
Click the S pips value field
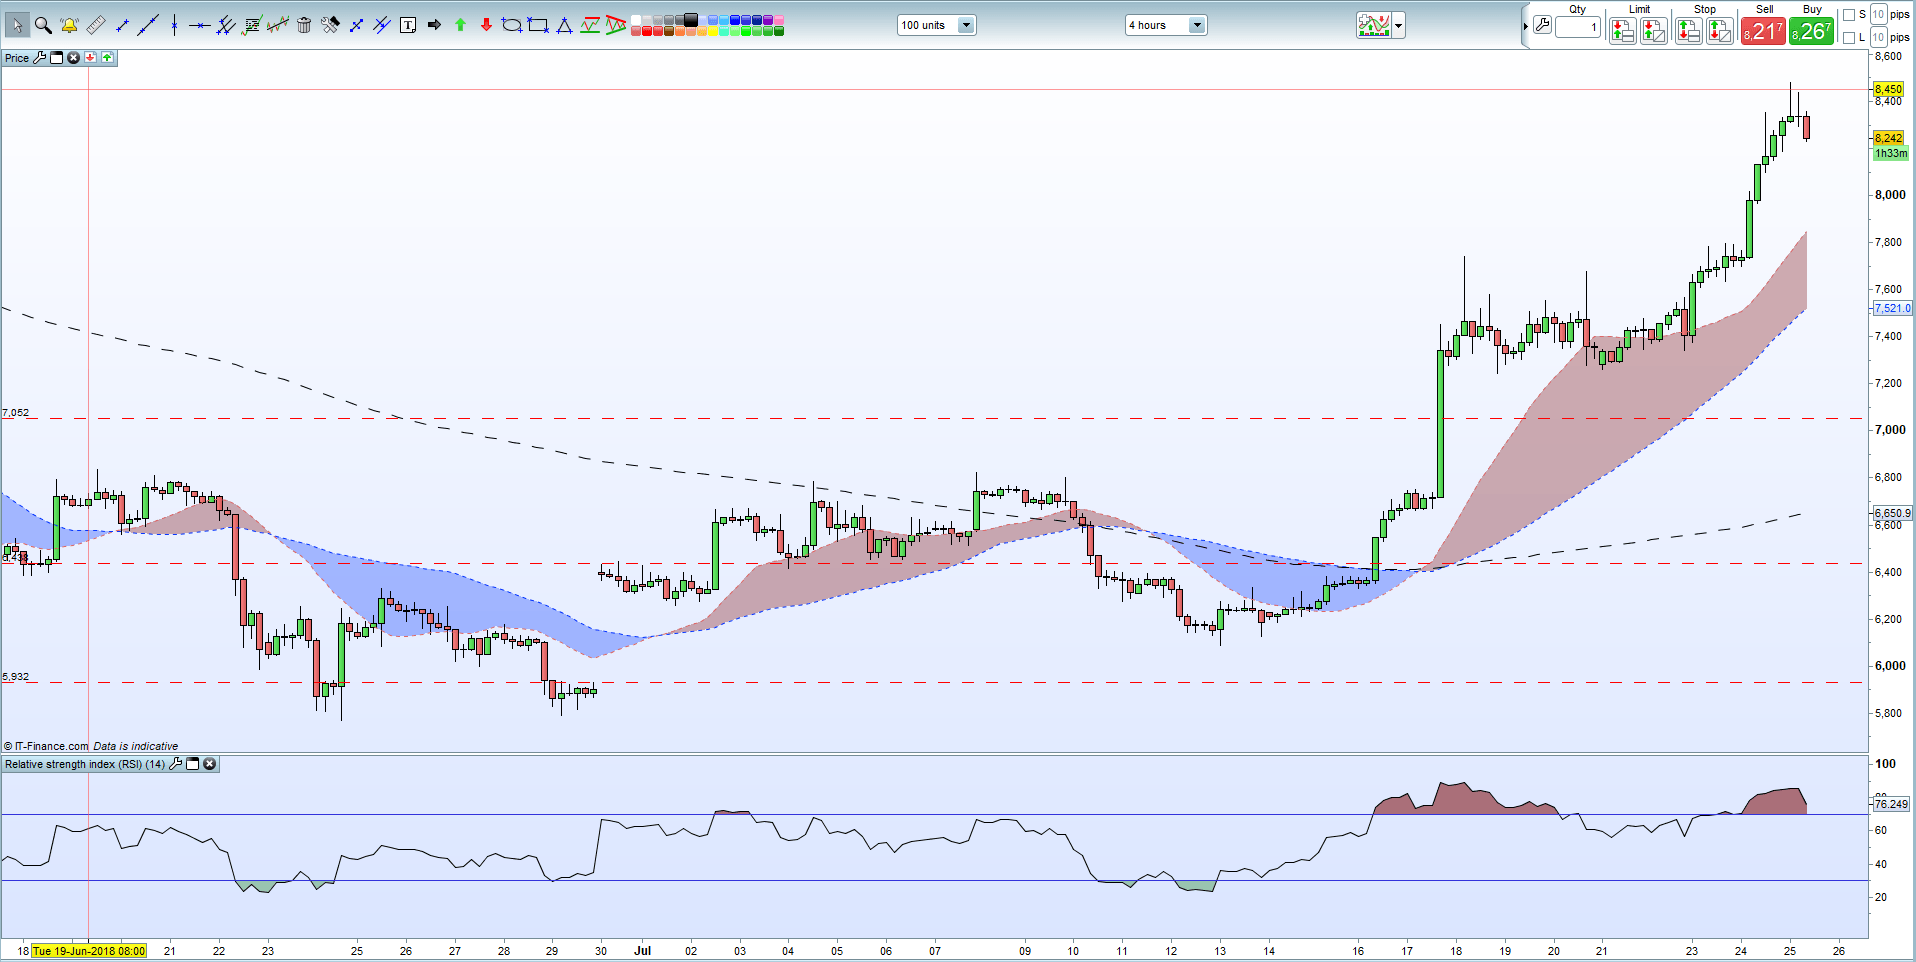coord(1878,14)
